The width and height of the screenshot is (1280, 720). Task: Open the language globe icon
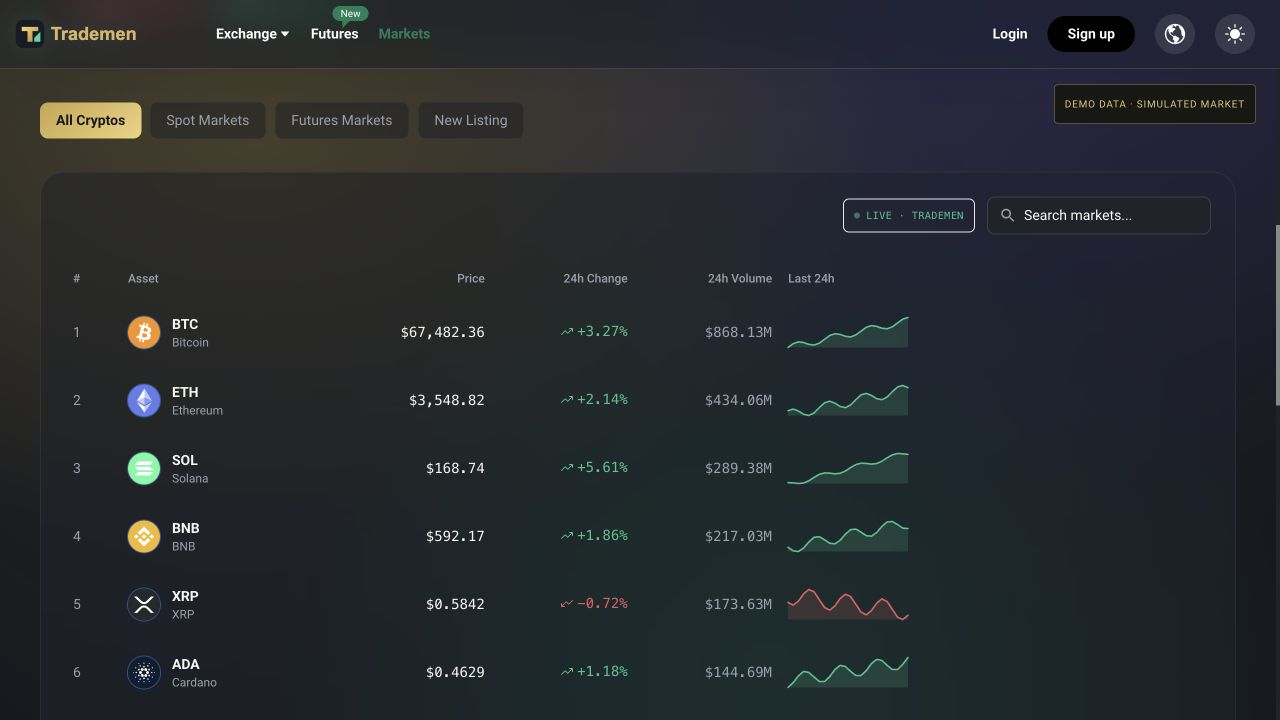[x=1175, y=34]
